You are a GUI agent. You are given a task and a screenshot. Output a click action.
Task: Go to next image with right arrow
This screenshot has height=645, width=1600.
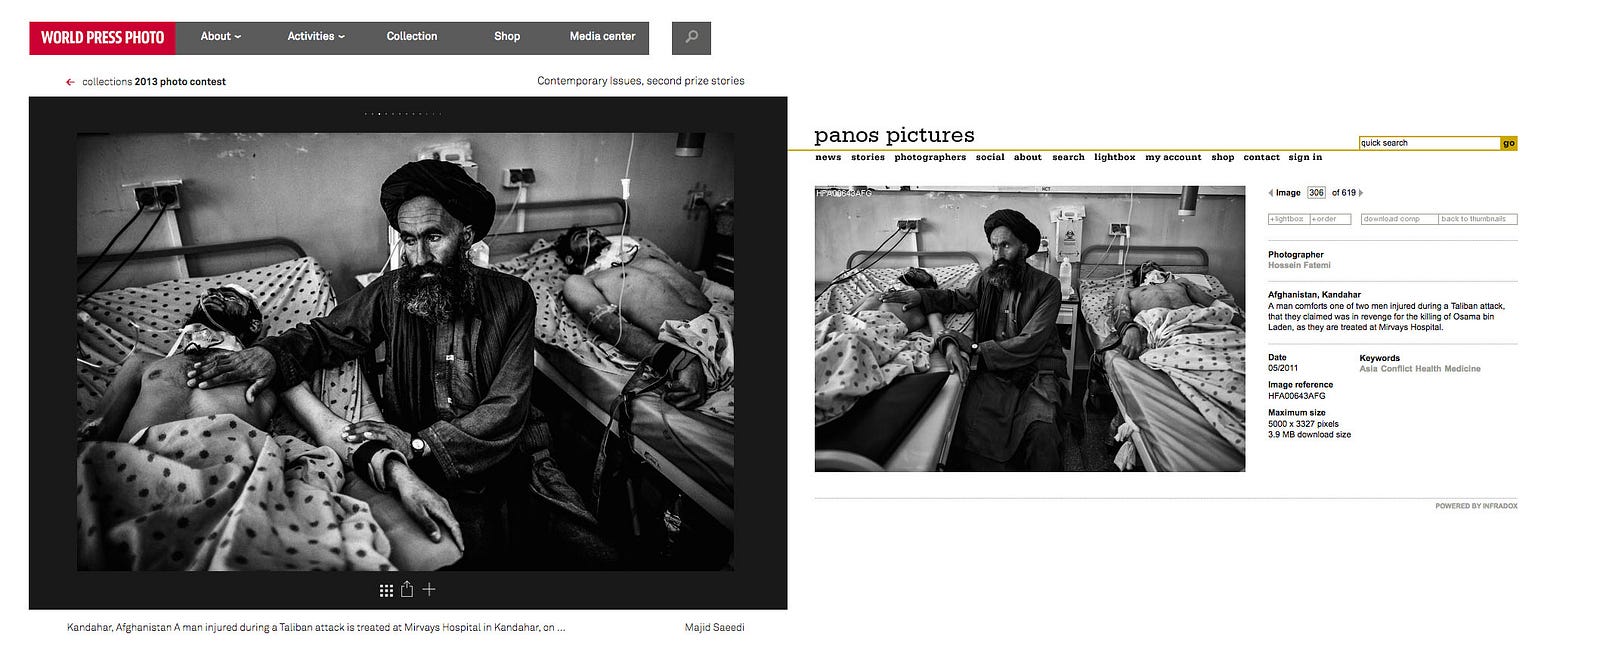coord(1360,193)
